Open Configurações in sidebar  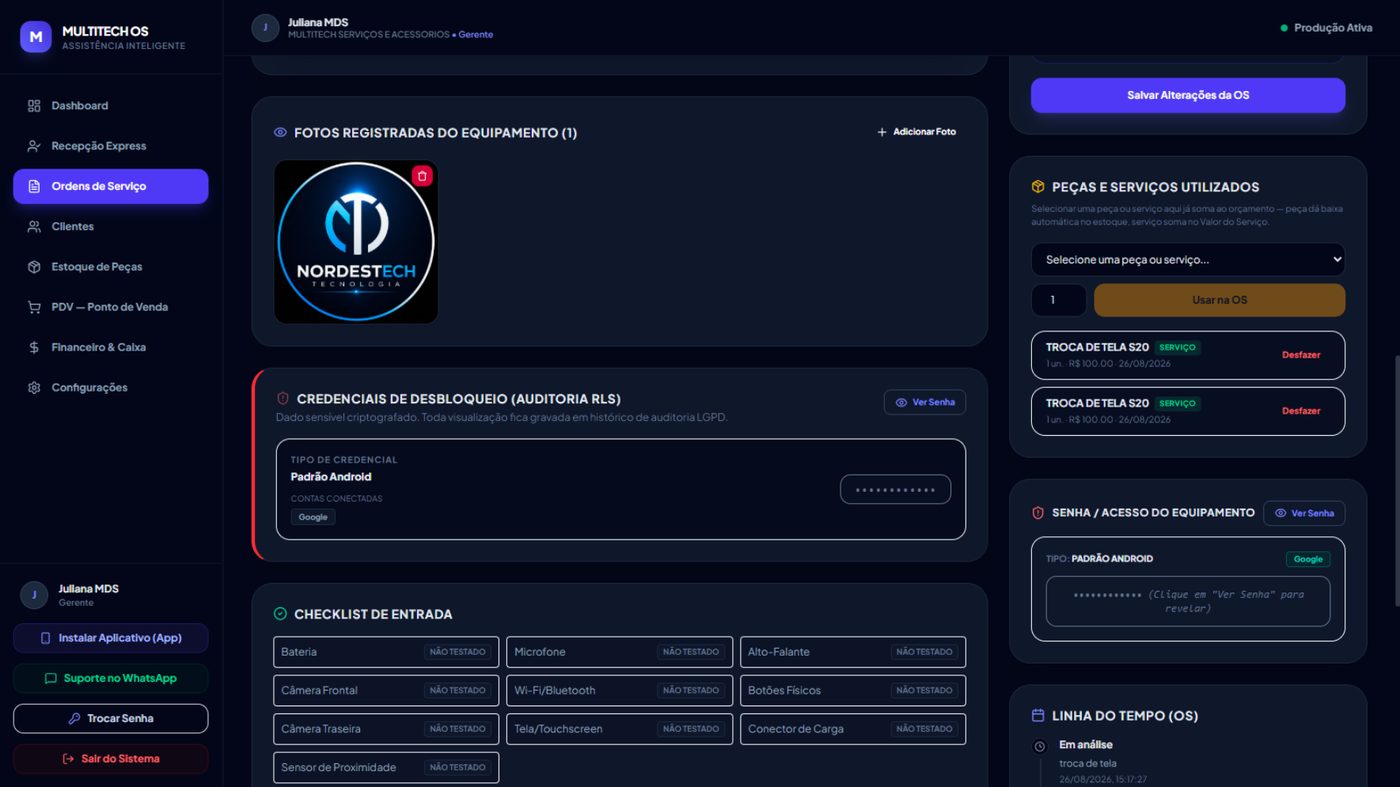110,387
